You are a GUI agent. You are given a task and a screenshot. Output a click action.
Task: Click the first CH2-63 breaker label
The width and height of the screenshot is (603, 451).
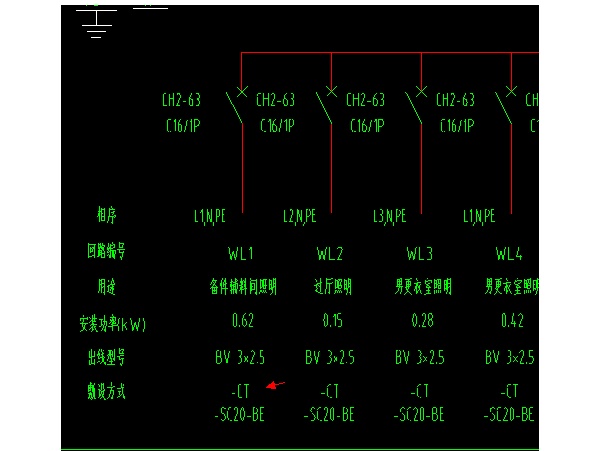pos(181,101)
